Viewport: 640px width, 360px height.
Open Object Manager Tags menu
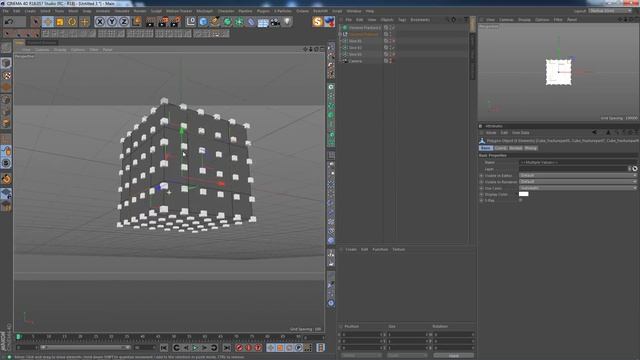coord(402,20)
